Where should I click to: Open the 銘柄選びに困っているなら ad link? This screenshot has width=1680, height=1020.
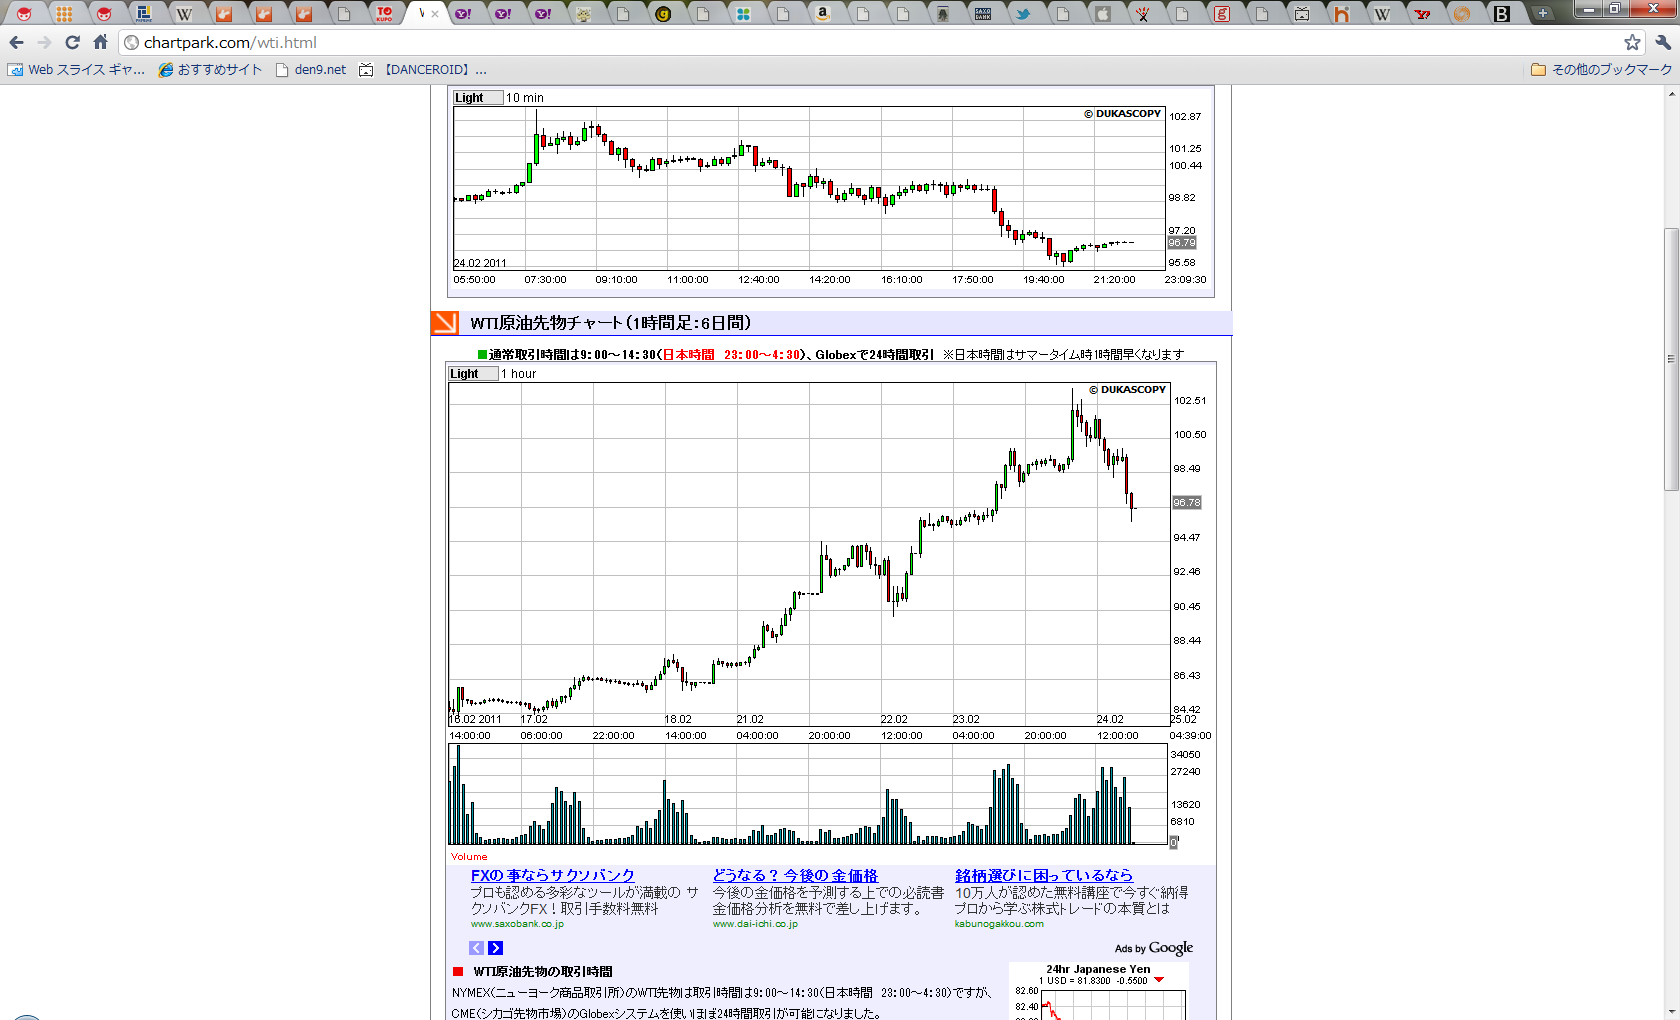pyautogui.click(x=1044, y=876)
